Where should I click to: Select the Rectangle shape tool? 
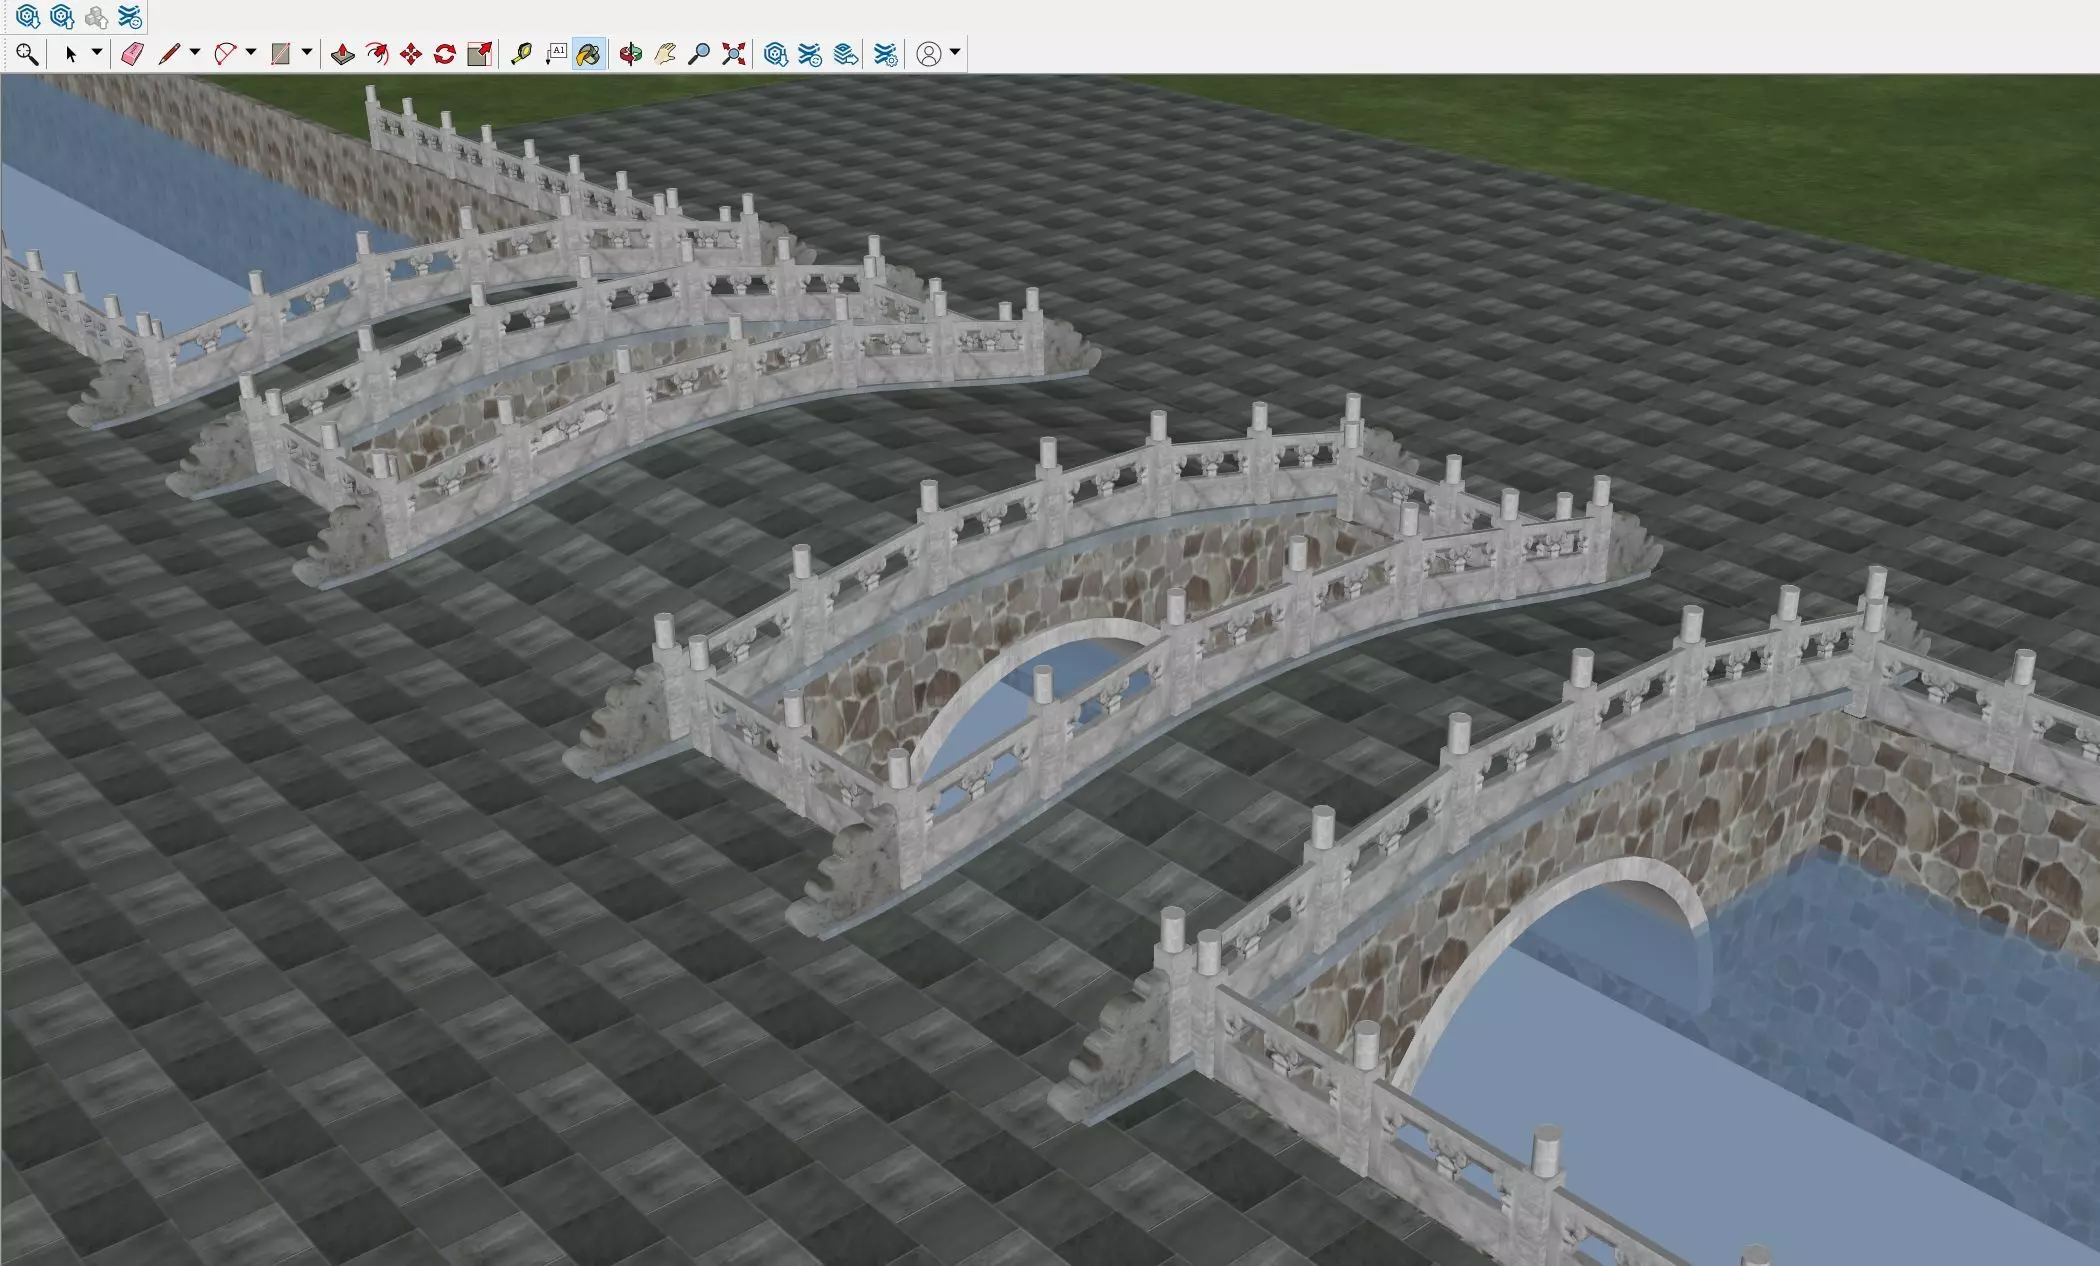tap(281, 54)
